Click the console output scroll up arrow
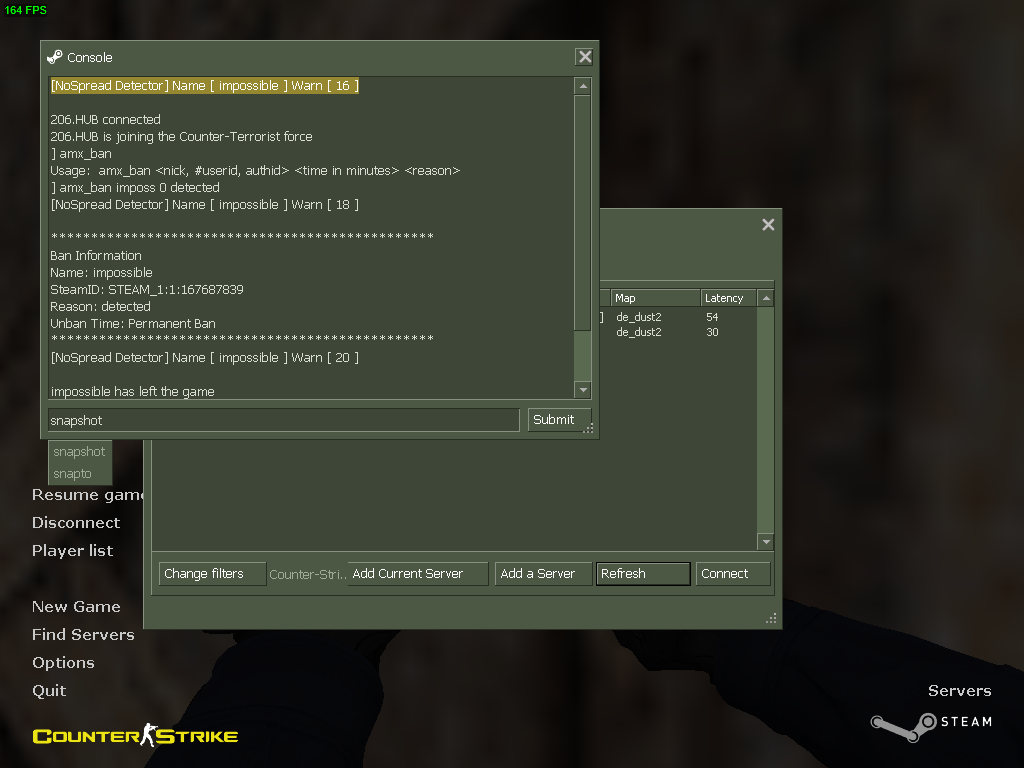The image size is (1024, 768). pyautogui.click(x=583, y=86)
